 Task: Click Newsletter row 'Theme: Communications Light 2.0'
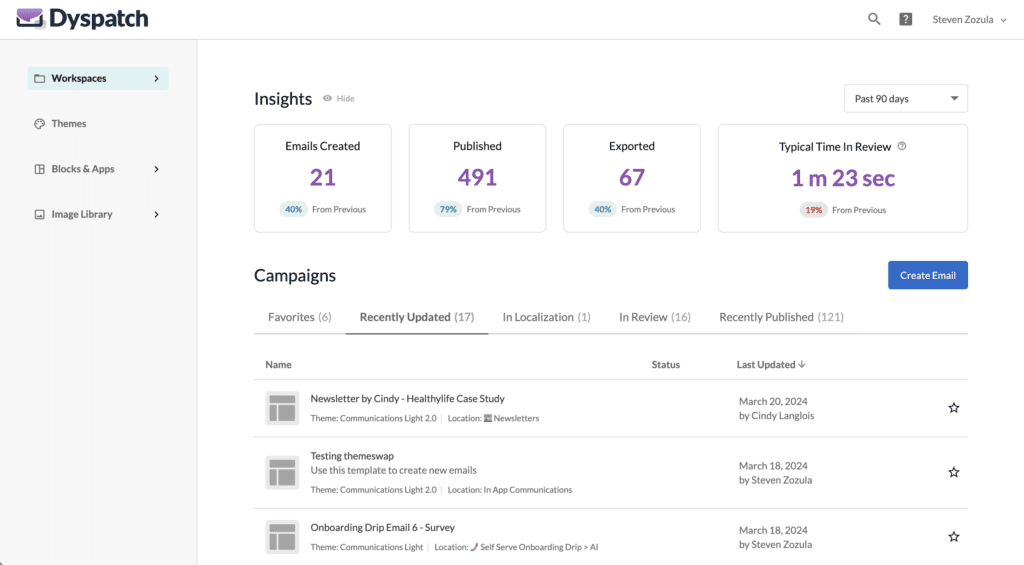pos(374,418)
